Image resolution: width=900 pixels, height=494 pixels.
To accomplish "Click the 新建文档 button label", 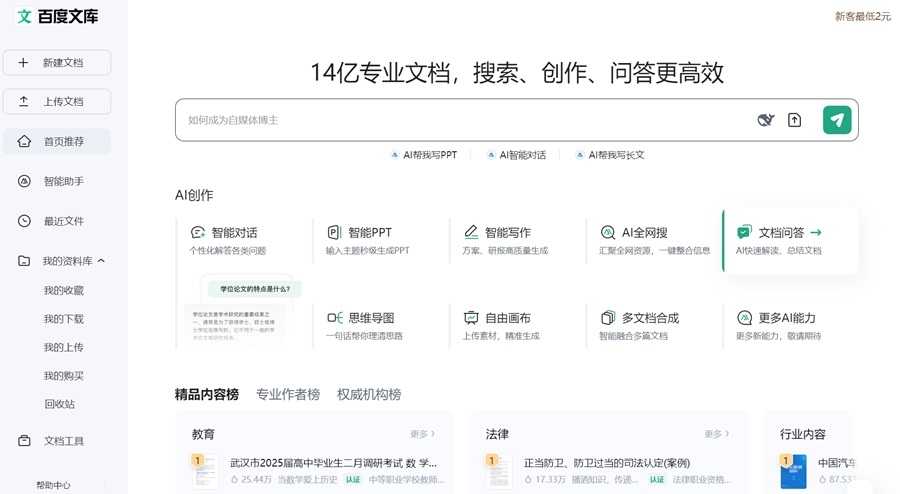I will (63, 63).
